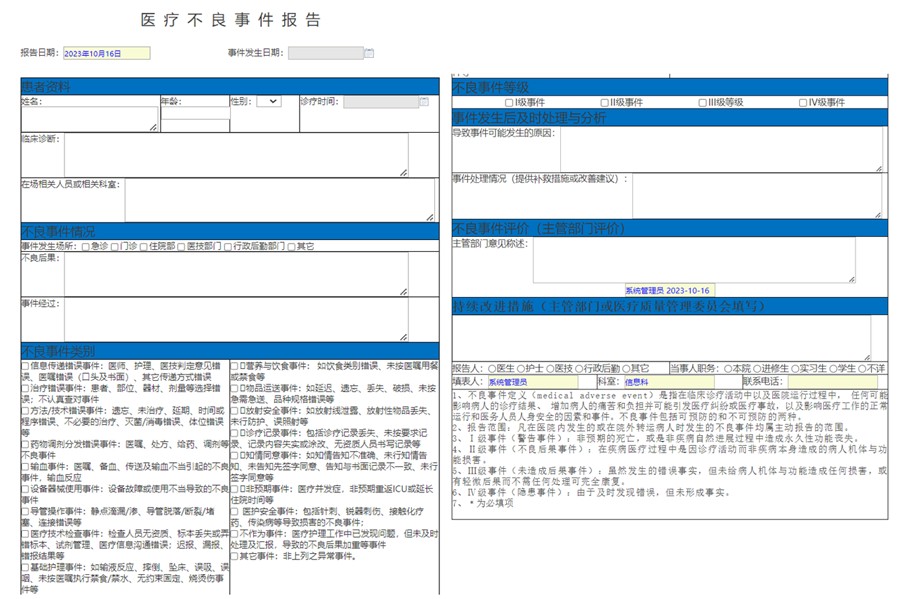Check the 非预期事件 category

click(x=234, y=489)
